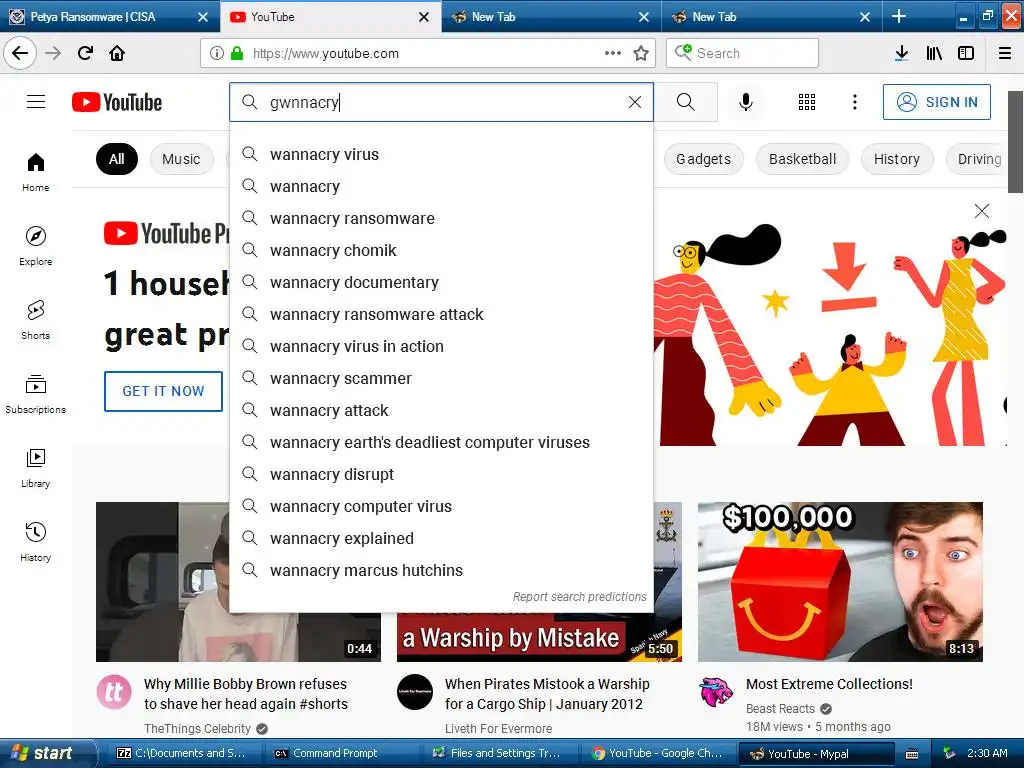This screenshot has width=1024, height=768.
Task: Click the browser Back arrow button
Action: point(20,53)
